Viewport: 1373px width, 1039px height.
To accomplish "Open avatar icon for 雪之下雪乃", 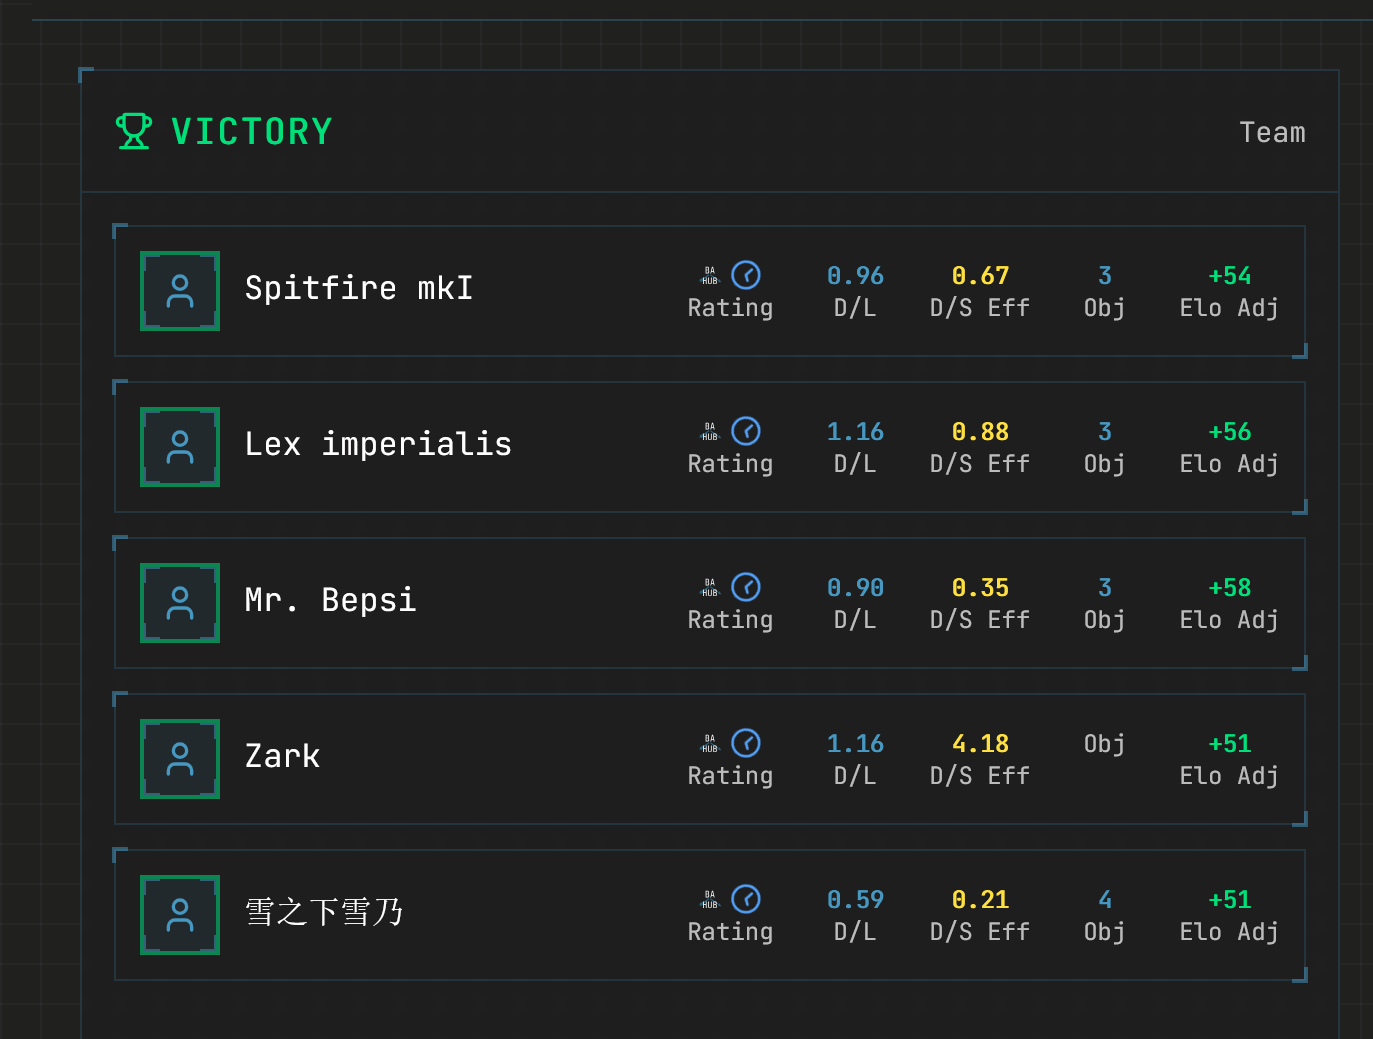I will coord(180,915).
